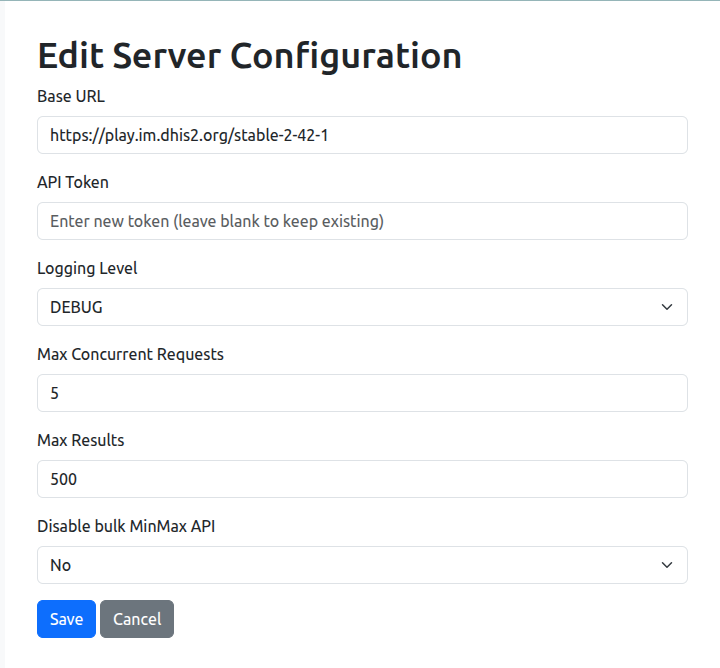Click the "Logging Level" label
The image size is (720, 668).
pyautogui.click(x=87, y=268)
